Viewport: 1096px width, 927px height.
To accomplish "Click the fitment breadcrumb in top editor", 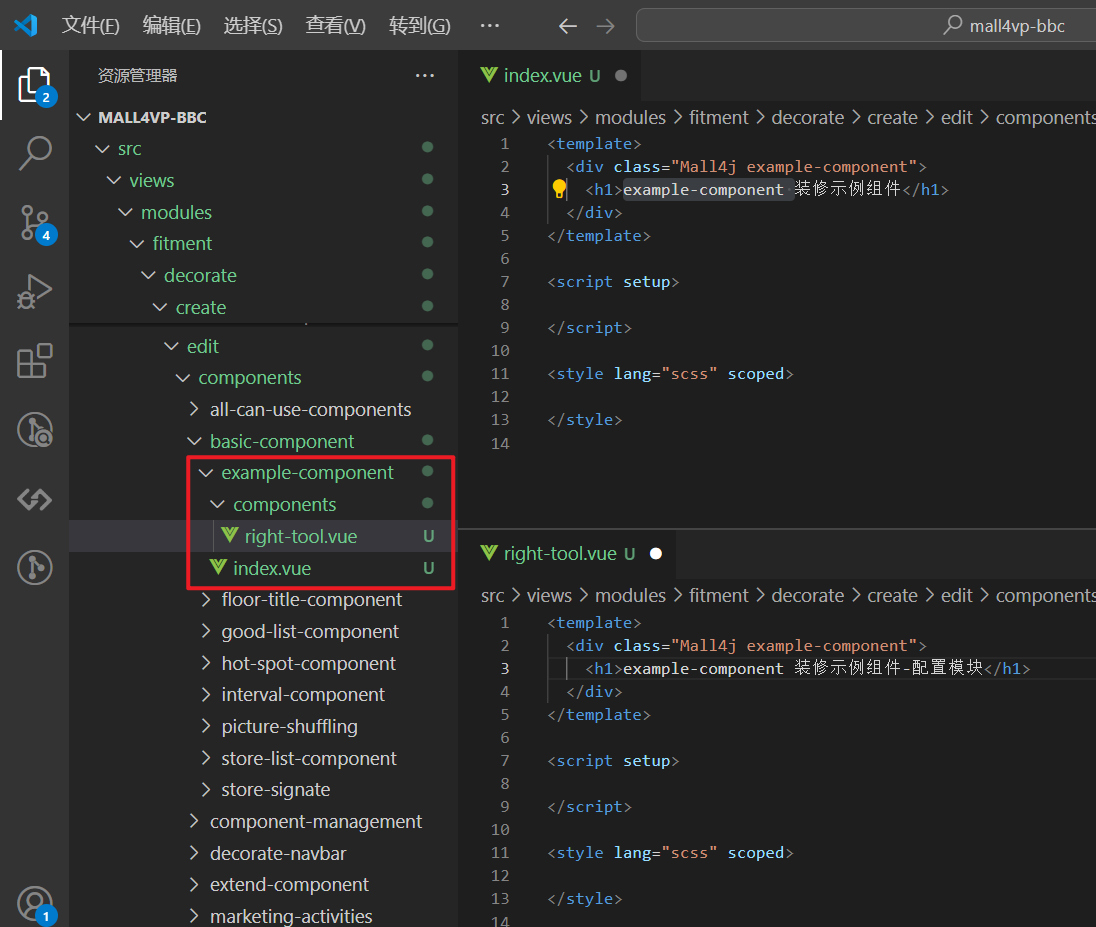I will (718, 118).
